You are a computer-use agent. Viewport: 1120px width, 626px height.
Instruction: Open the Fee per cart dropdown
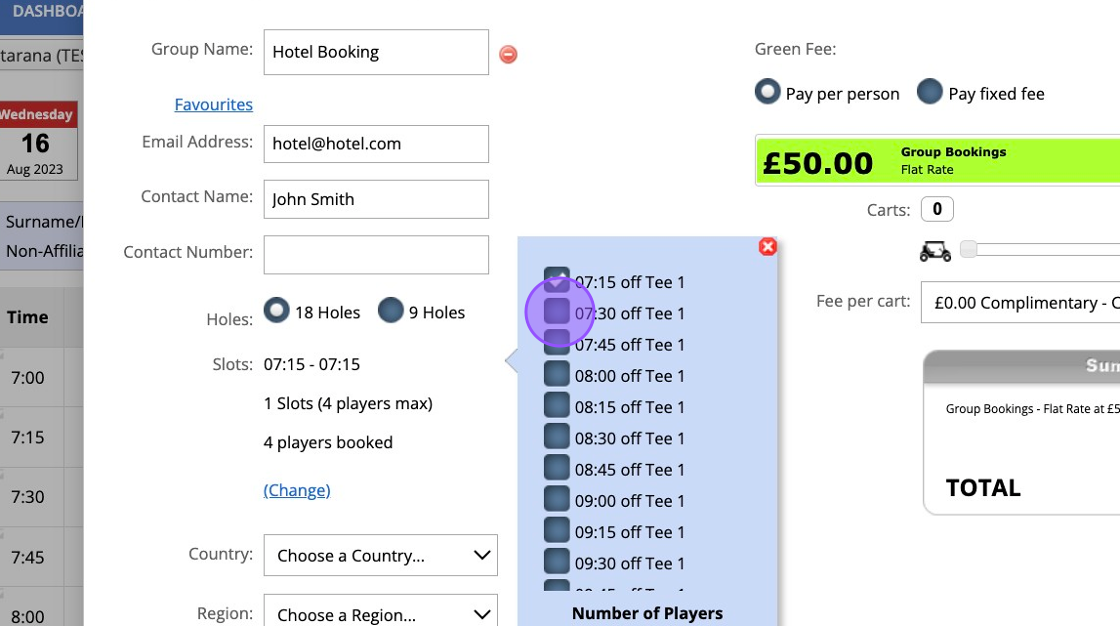pos(1020,302)
